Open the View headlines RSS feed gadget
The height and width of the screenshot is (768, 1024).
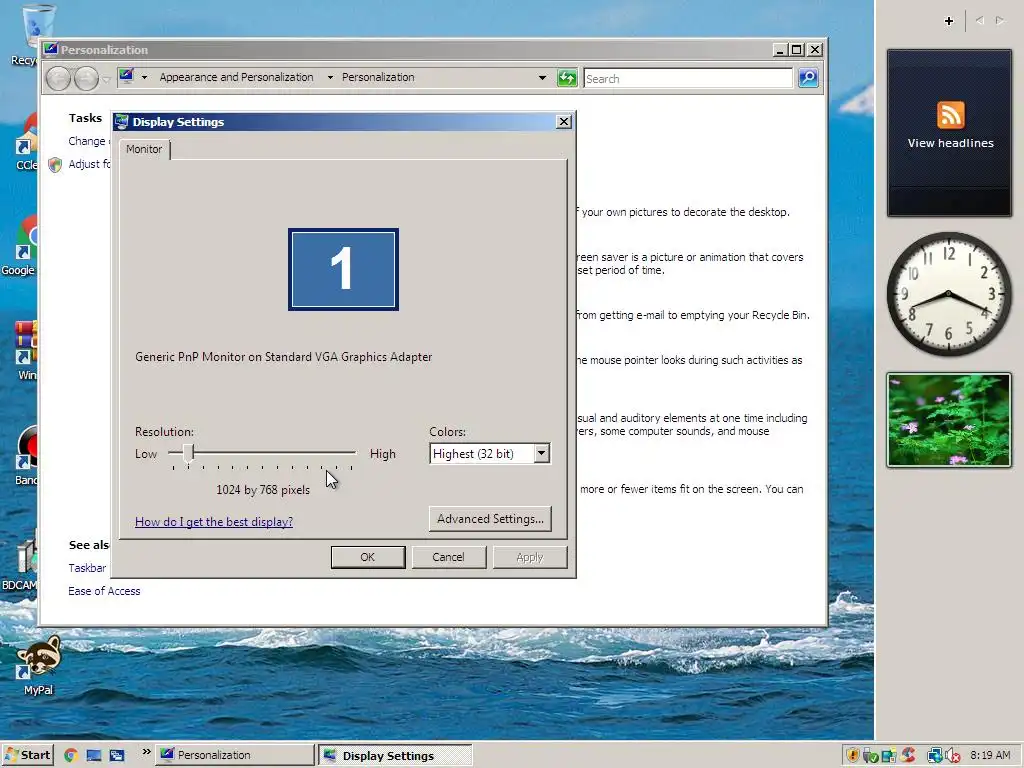click(950, 133)
